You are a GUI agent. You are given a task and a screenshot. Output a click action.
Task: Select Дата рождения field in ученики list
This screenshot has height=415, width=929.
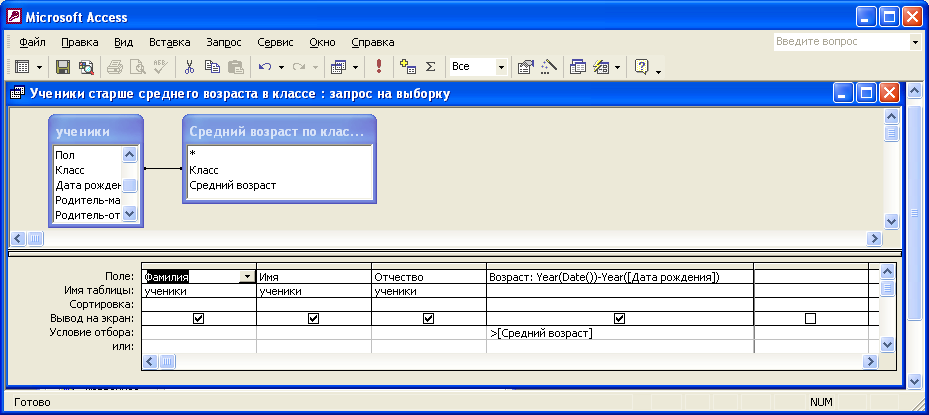pos(87,185)
